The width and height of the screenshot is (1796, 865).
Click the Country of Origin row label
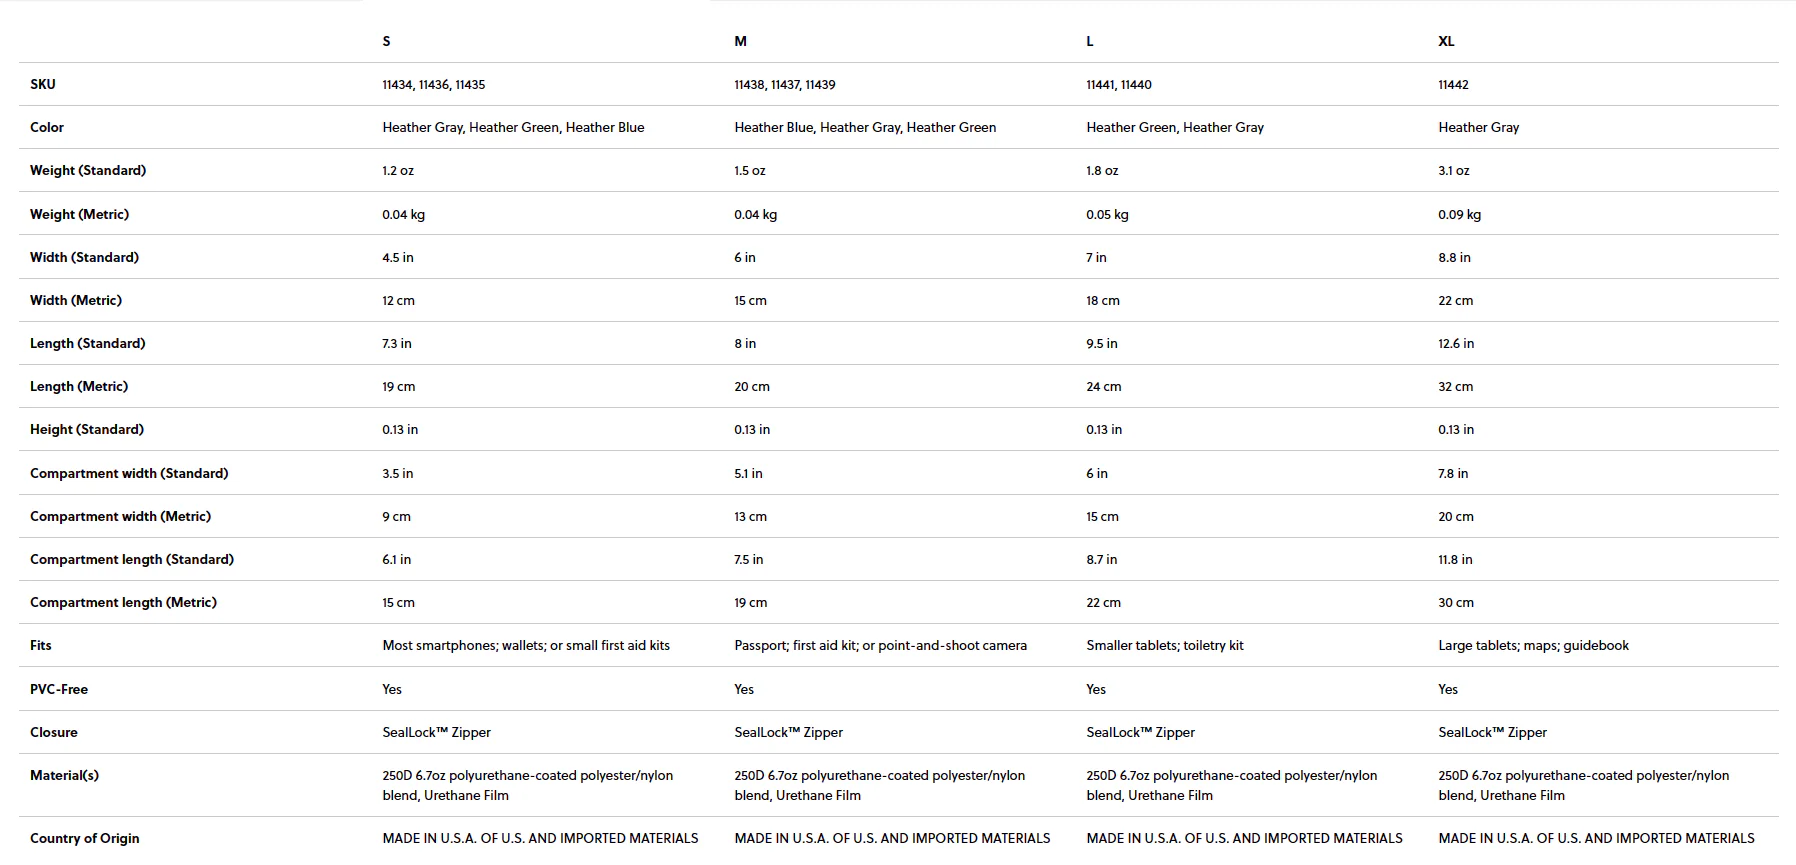(85, 838)
